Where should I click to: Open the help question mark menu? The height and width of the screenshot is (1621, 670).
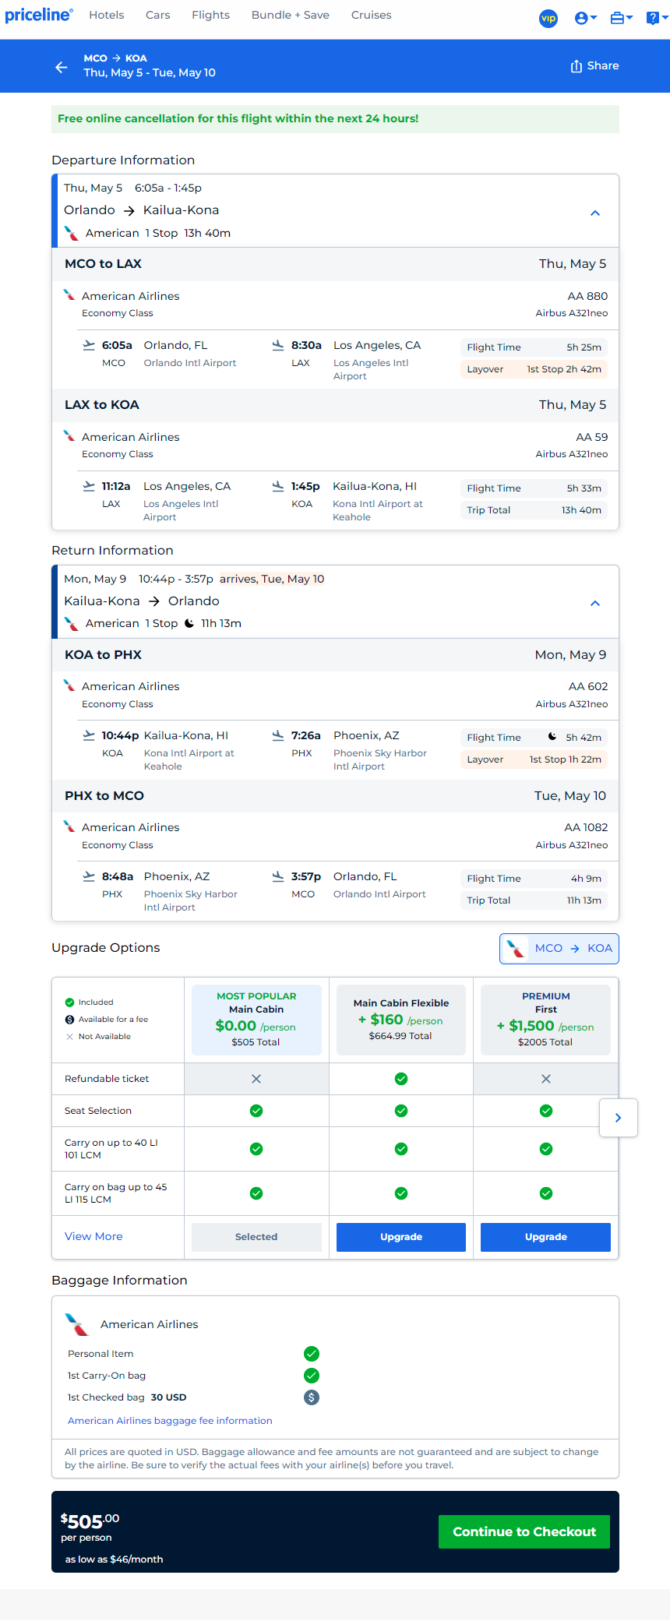[655, 18]
